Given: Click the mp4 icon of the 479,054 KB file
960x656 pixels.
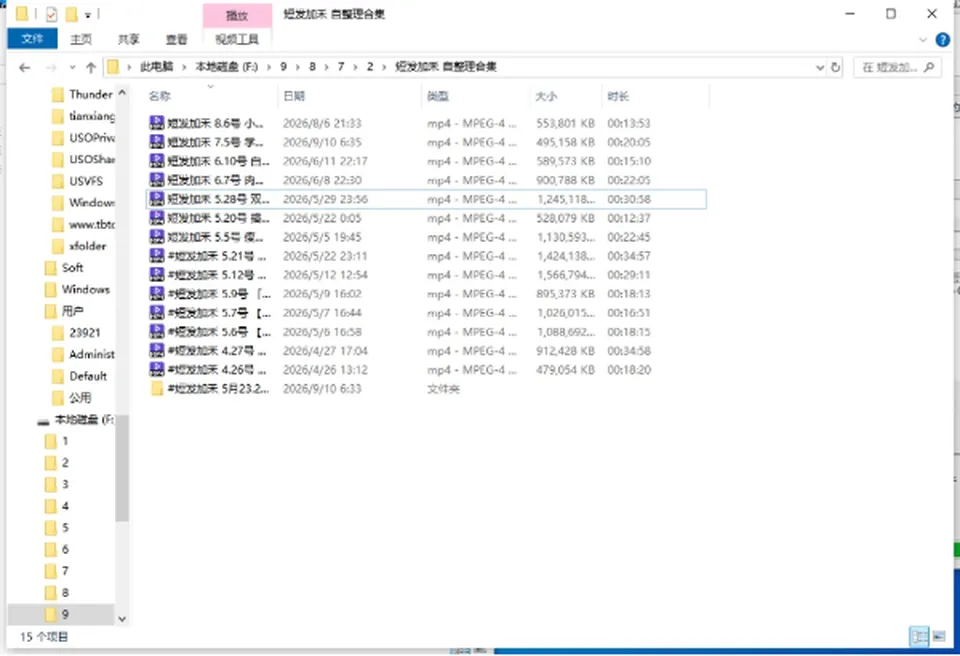Looking at the screenshot, I should pyautogui.click(x=157, y=369).
